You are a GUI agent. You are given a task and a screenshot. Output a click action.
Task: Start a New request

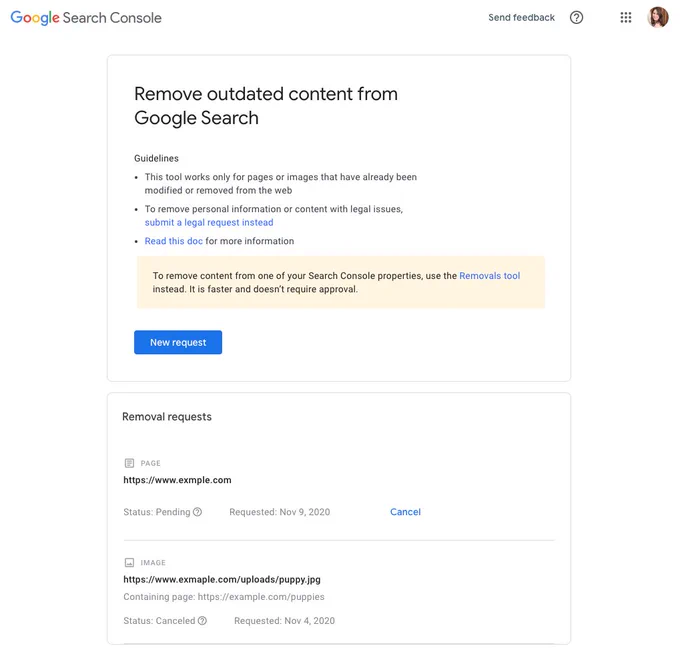coord(178,342)
